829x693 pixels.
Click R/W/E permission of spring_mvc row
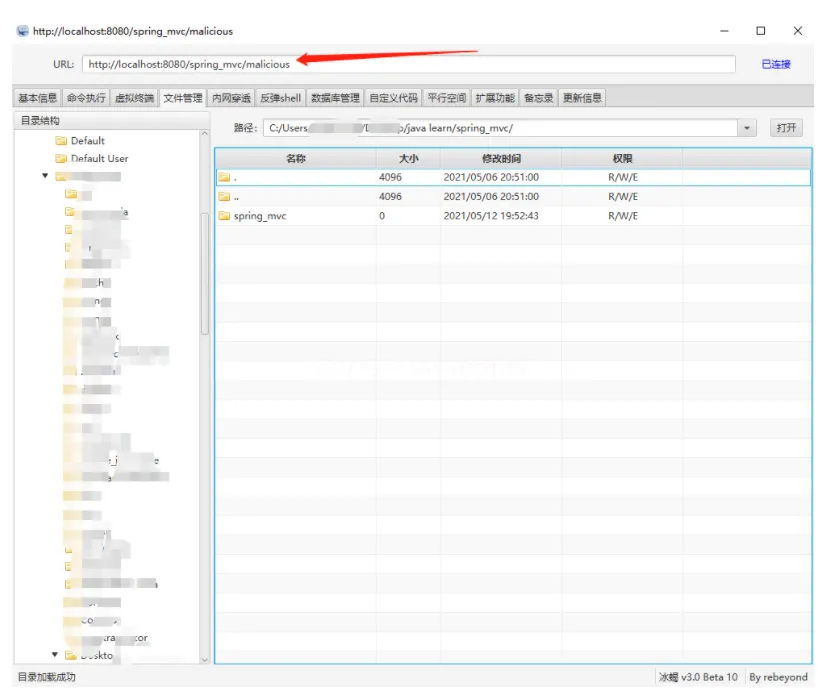(623, 216)
